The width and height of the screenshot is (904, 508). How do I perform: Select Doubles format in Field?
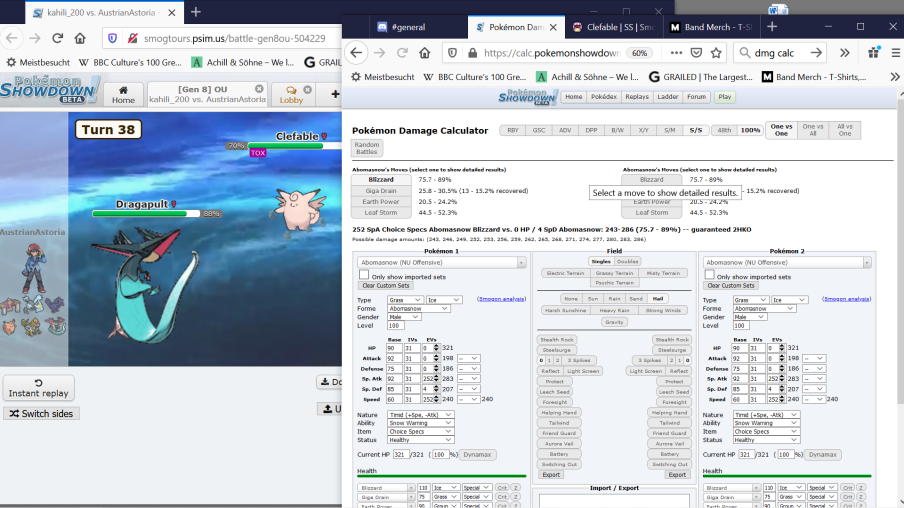(627, 261)
